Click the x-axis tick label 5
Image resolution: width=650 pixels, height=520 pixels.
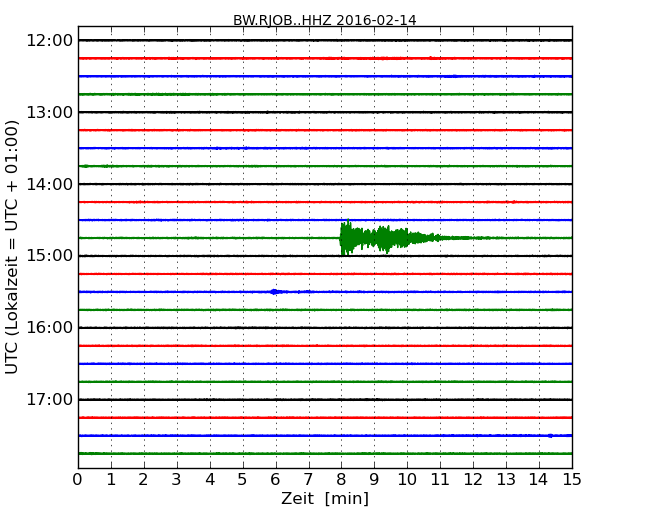pos(242,480)
